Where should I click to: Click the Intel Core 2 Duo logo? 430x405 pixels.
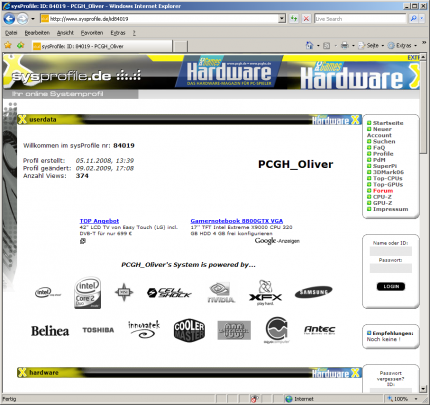coord(87,293)
